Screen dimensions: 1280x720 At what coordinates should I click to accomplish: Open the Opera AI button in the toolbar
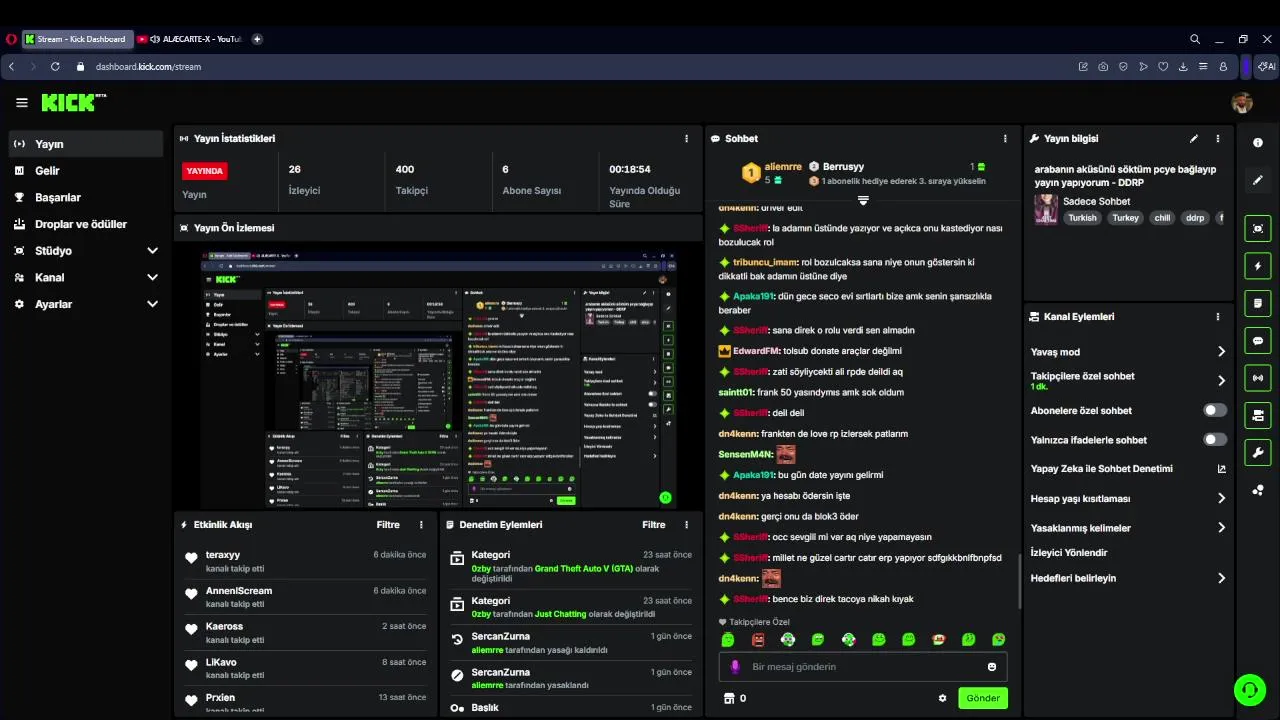coord(1266,67)
